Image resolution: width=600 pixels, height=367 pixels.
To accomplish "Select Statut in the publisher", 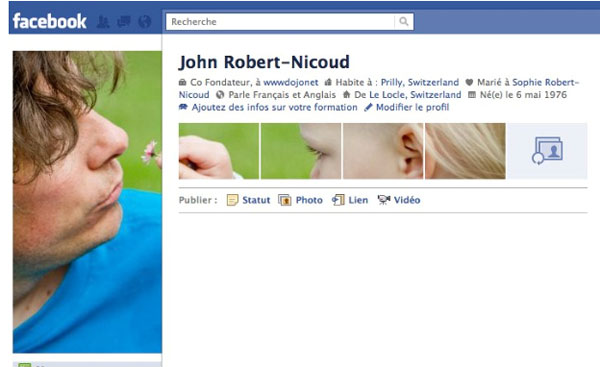I will pos(256,200).
